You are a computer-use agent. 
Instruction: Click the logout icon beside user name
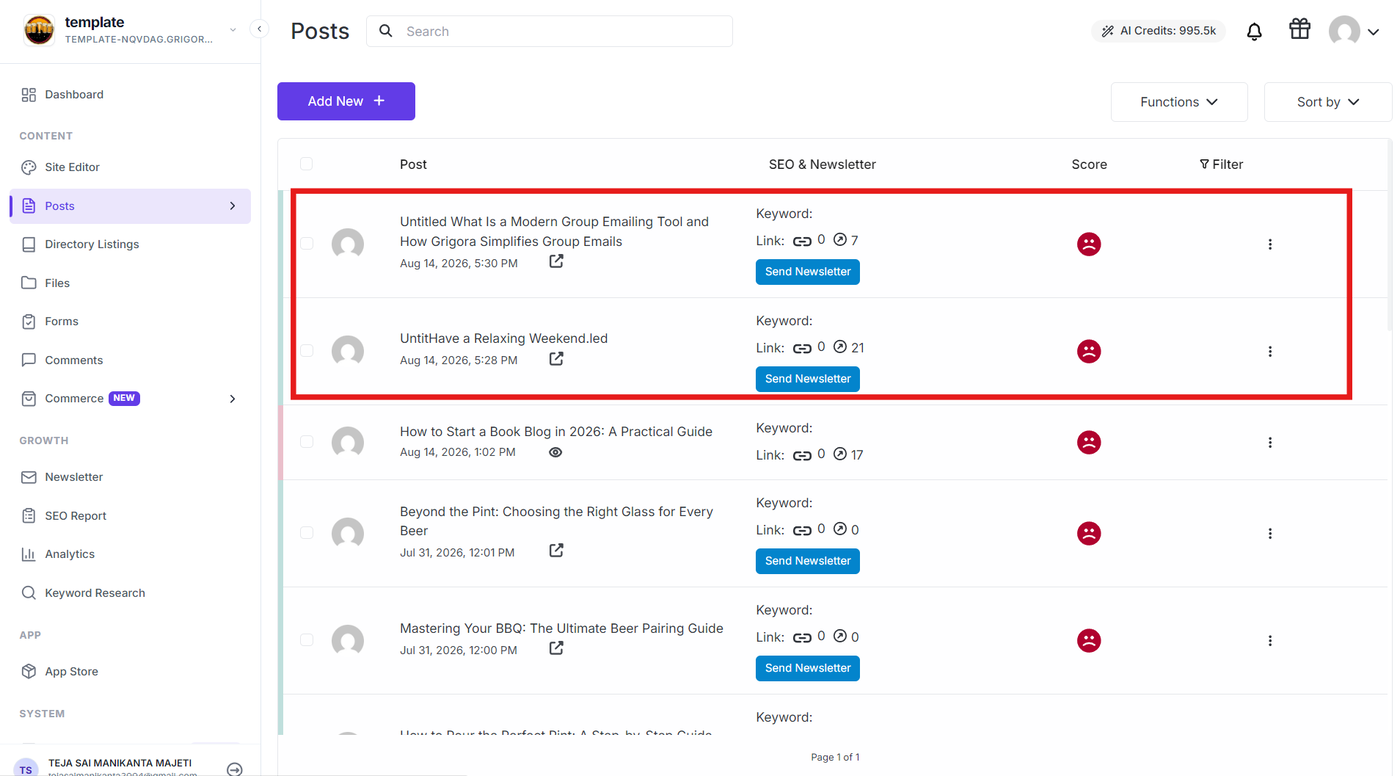click(234, 769)
